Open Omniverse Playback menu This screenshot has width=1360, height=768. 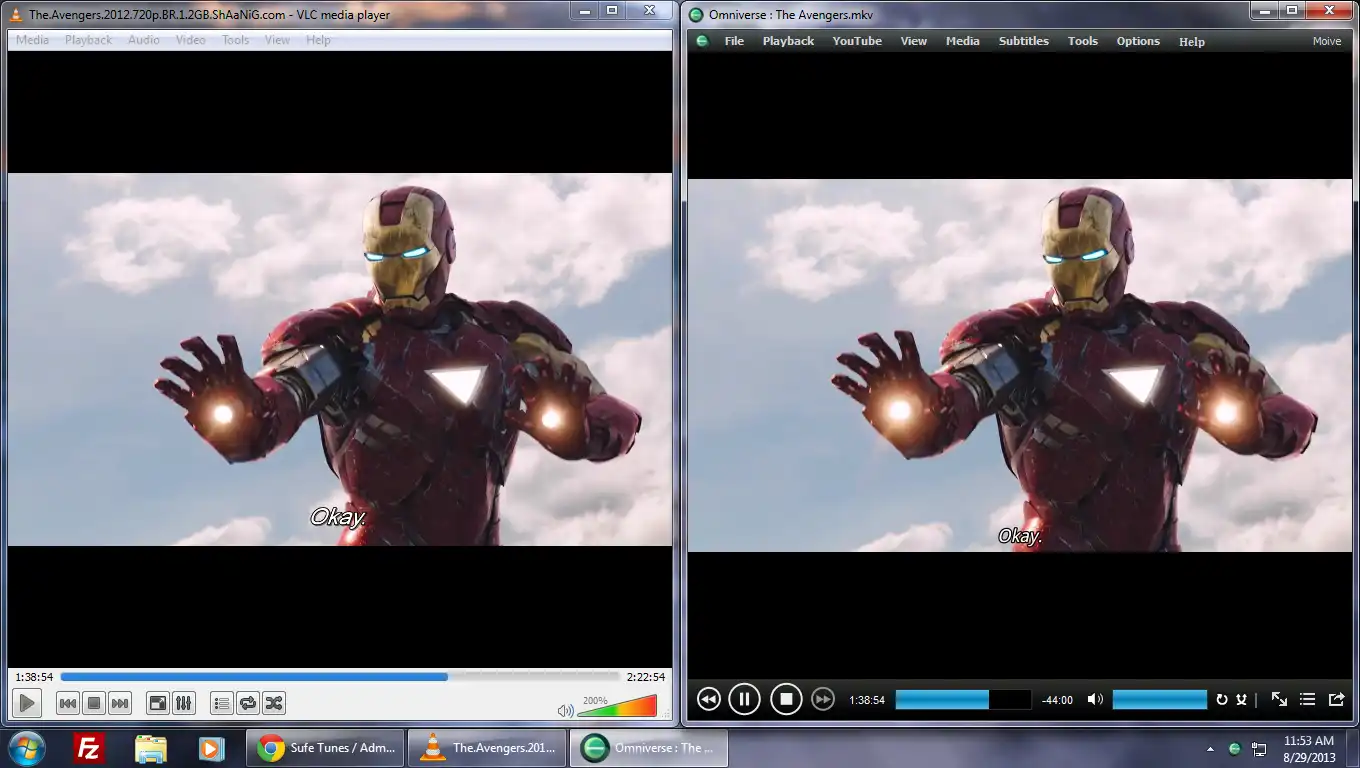788,41
